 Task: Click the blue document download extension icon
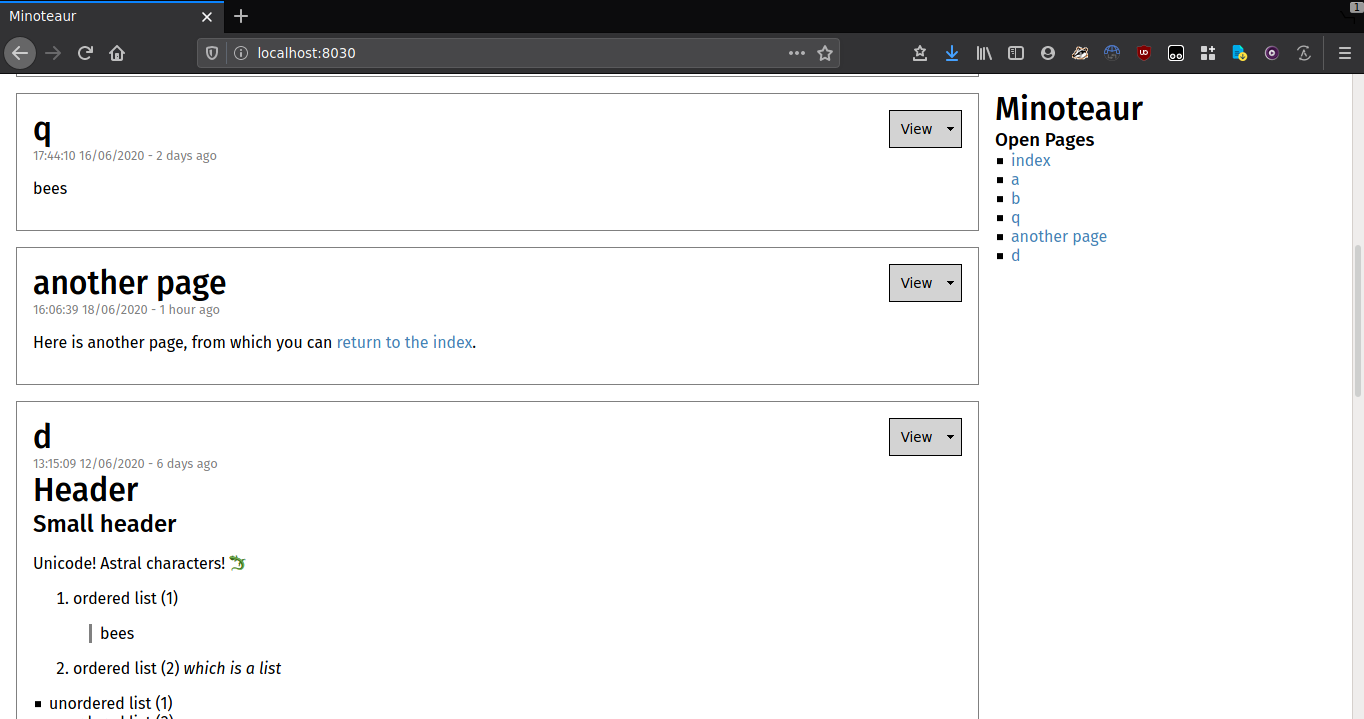(1240, 53)
